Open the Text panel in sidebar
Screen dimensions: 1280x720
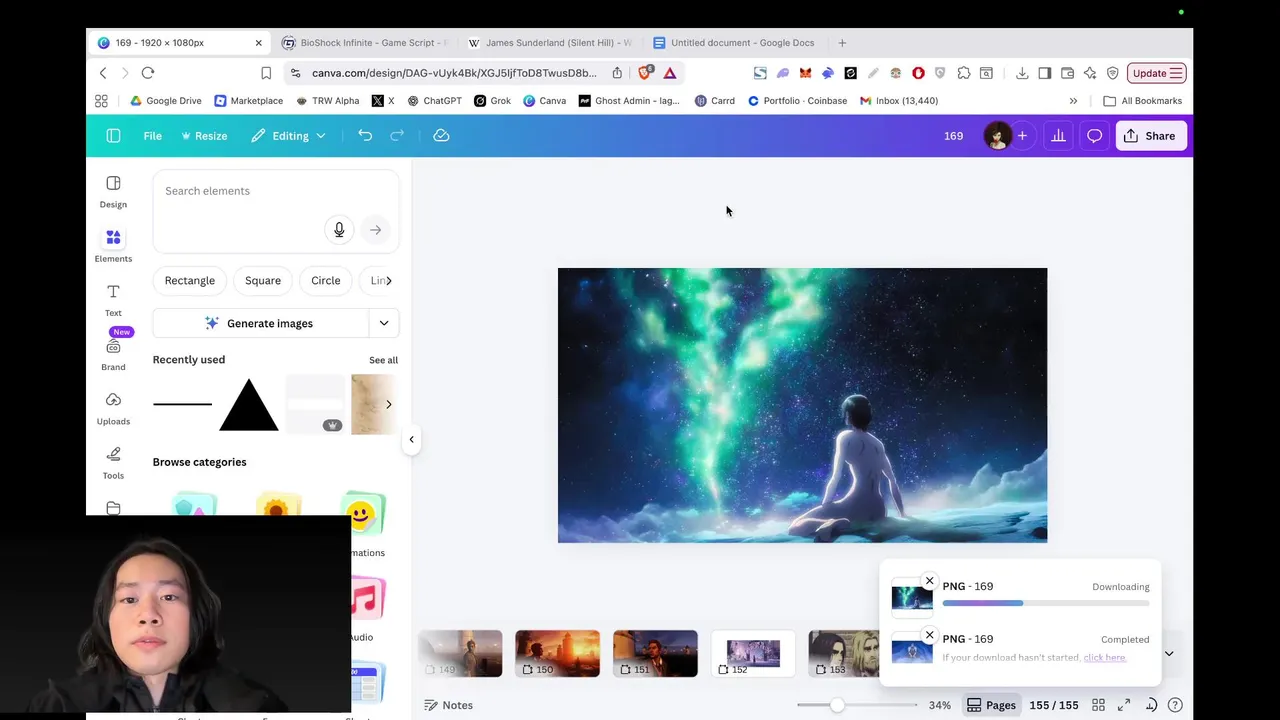click(113, 299)
